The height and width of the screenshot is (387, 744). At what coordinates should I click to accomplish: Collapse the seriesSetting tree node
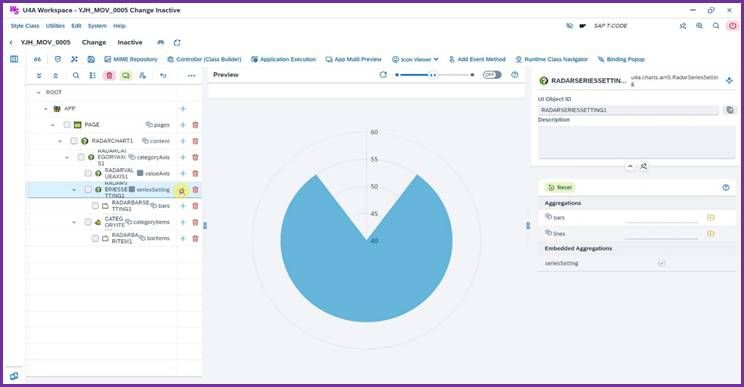74,190
